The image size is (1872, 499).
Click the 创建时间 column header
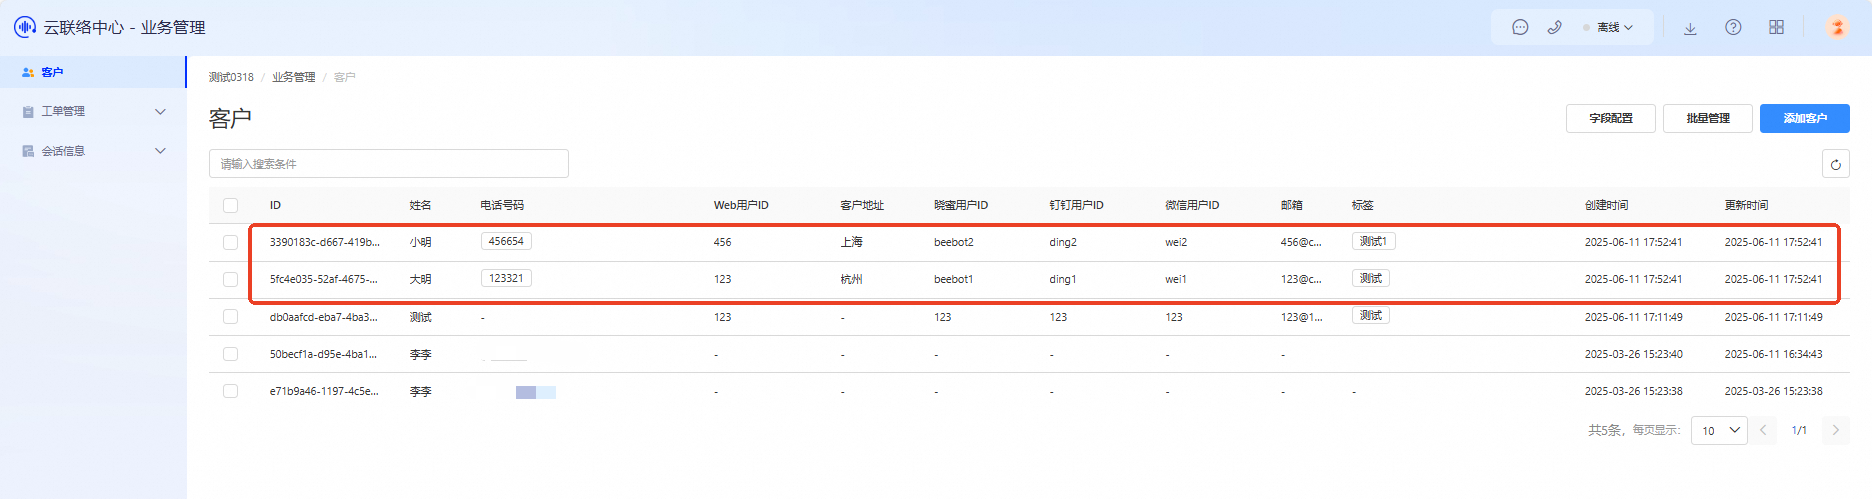coord(1606,205)
